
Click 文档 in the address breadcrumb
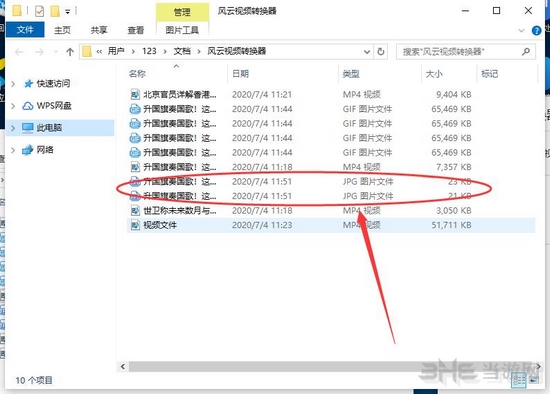click(182, 51)
